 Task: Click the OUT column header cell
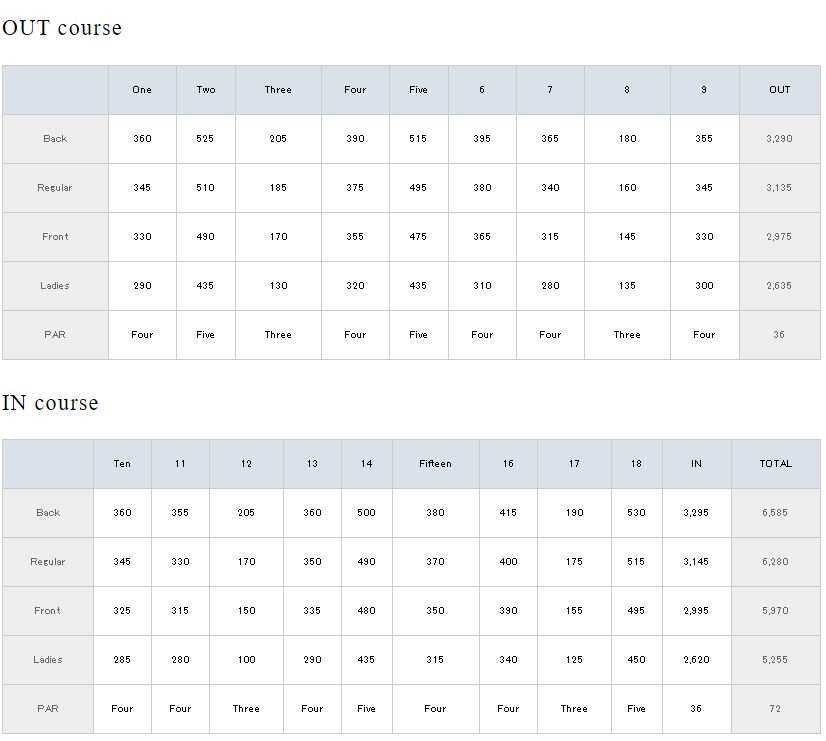(779, 90)
